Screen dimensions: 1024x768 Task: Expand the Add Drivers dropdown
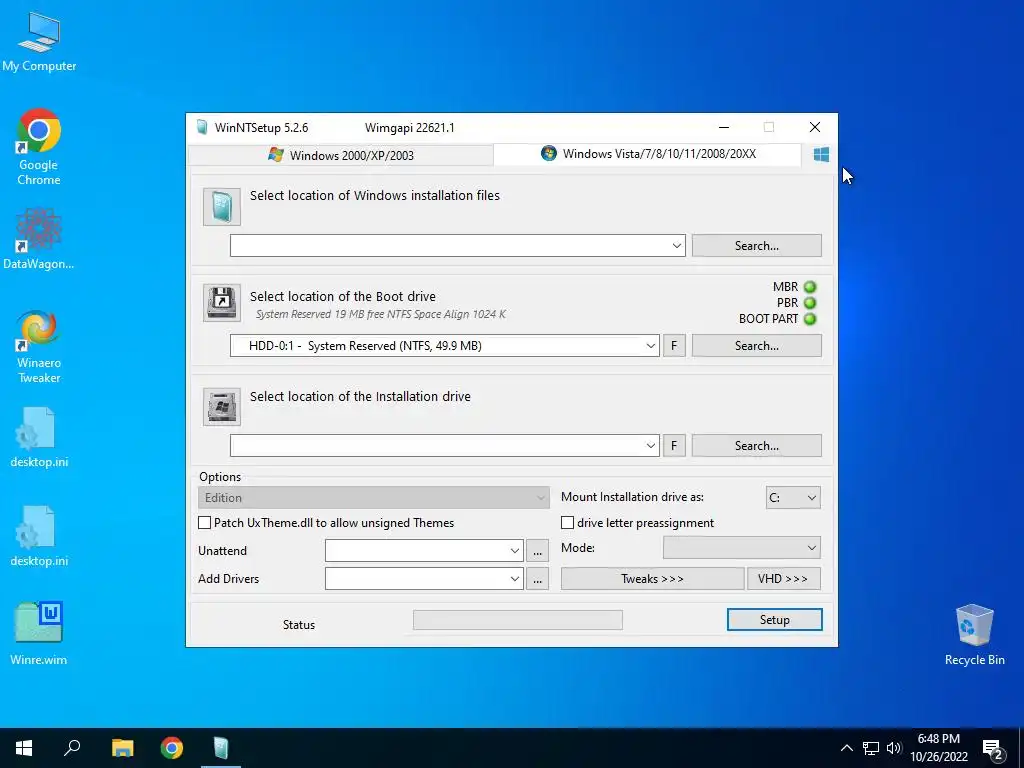point(515,579)
